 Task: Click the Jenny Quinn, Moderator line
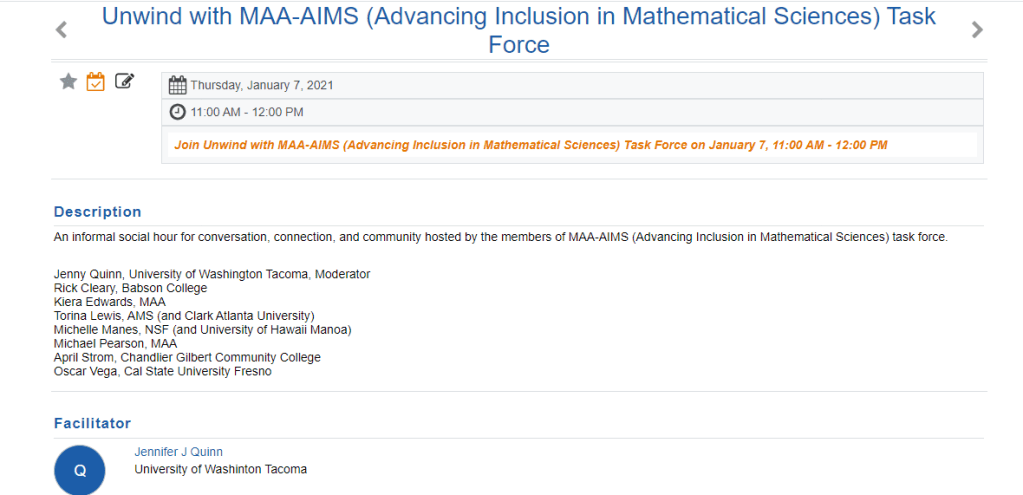212,274
